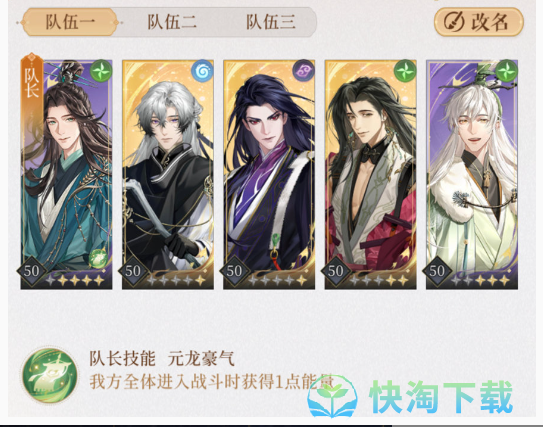Tap the purple cloud element icon on third card
The width and height of the screenshot is (543, 427).
pos(303,71)
